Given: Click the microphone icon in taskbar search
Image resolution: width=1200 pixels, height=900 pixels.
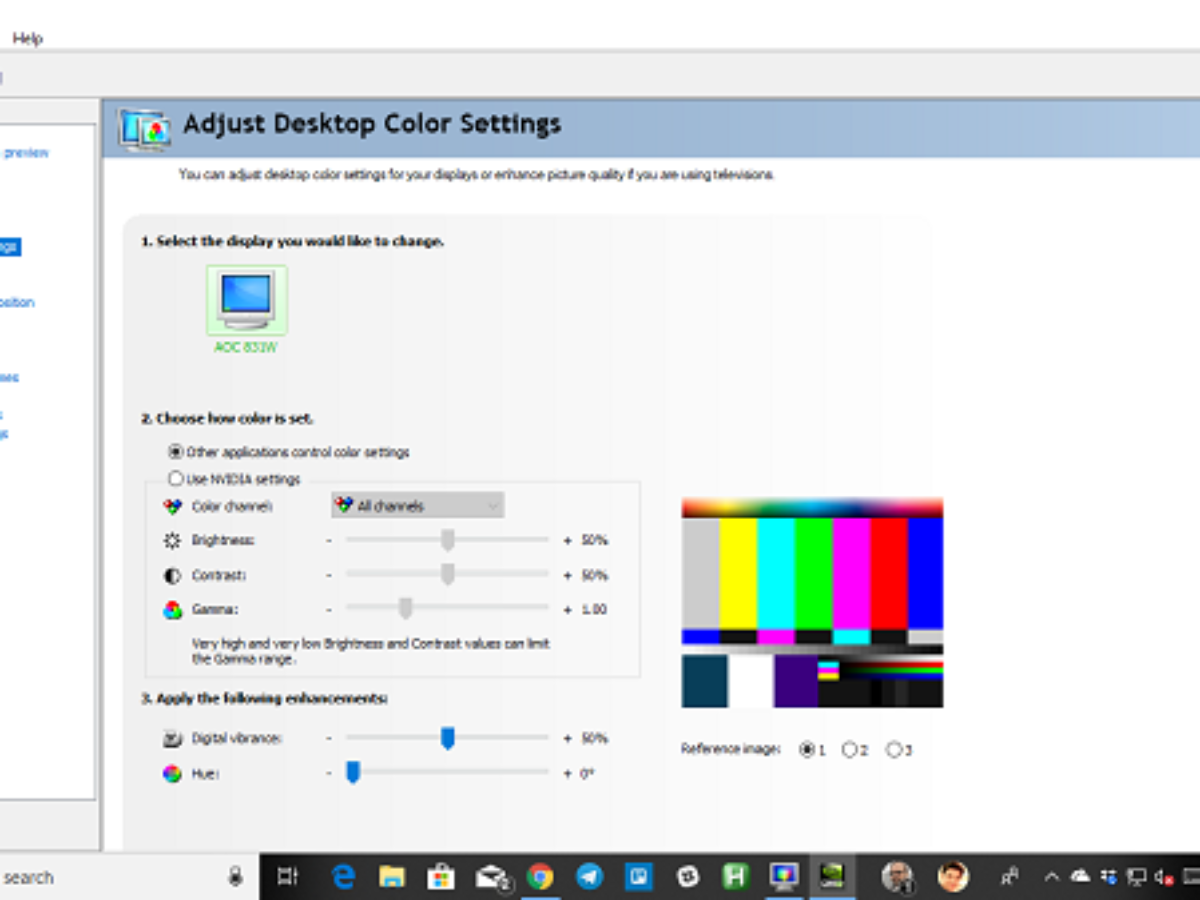Looking at the screenshot, I should (x=235, y=877).
